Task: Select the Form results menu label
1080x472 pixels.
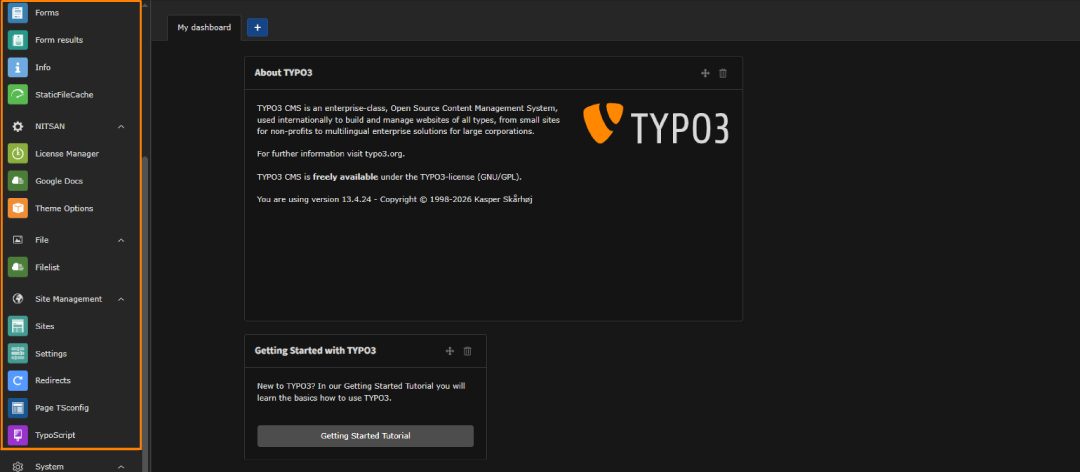Action: point(59,40)
